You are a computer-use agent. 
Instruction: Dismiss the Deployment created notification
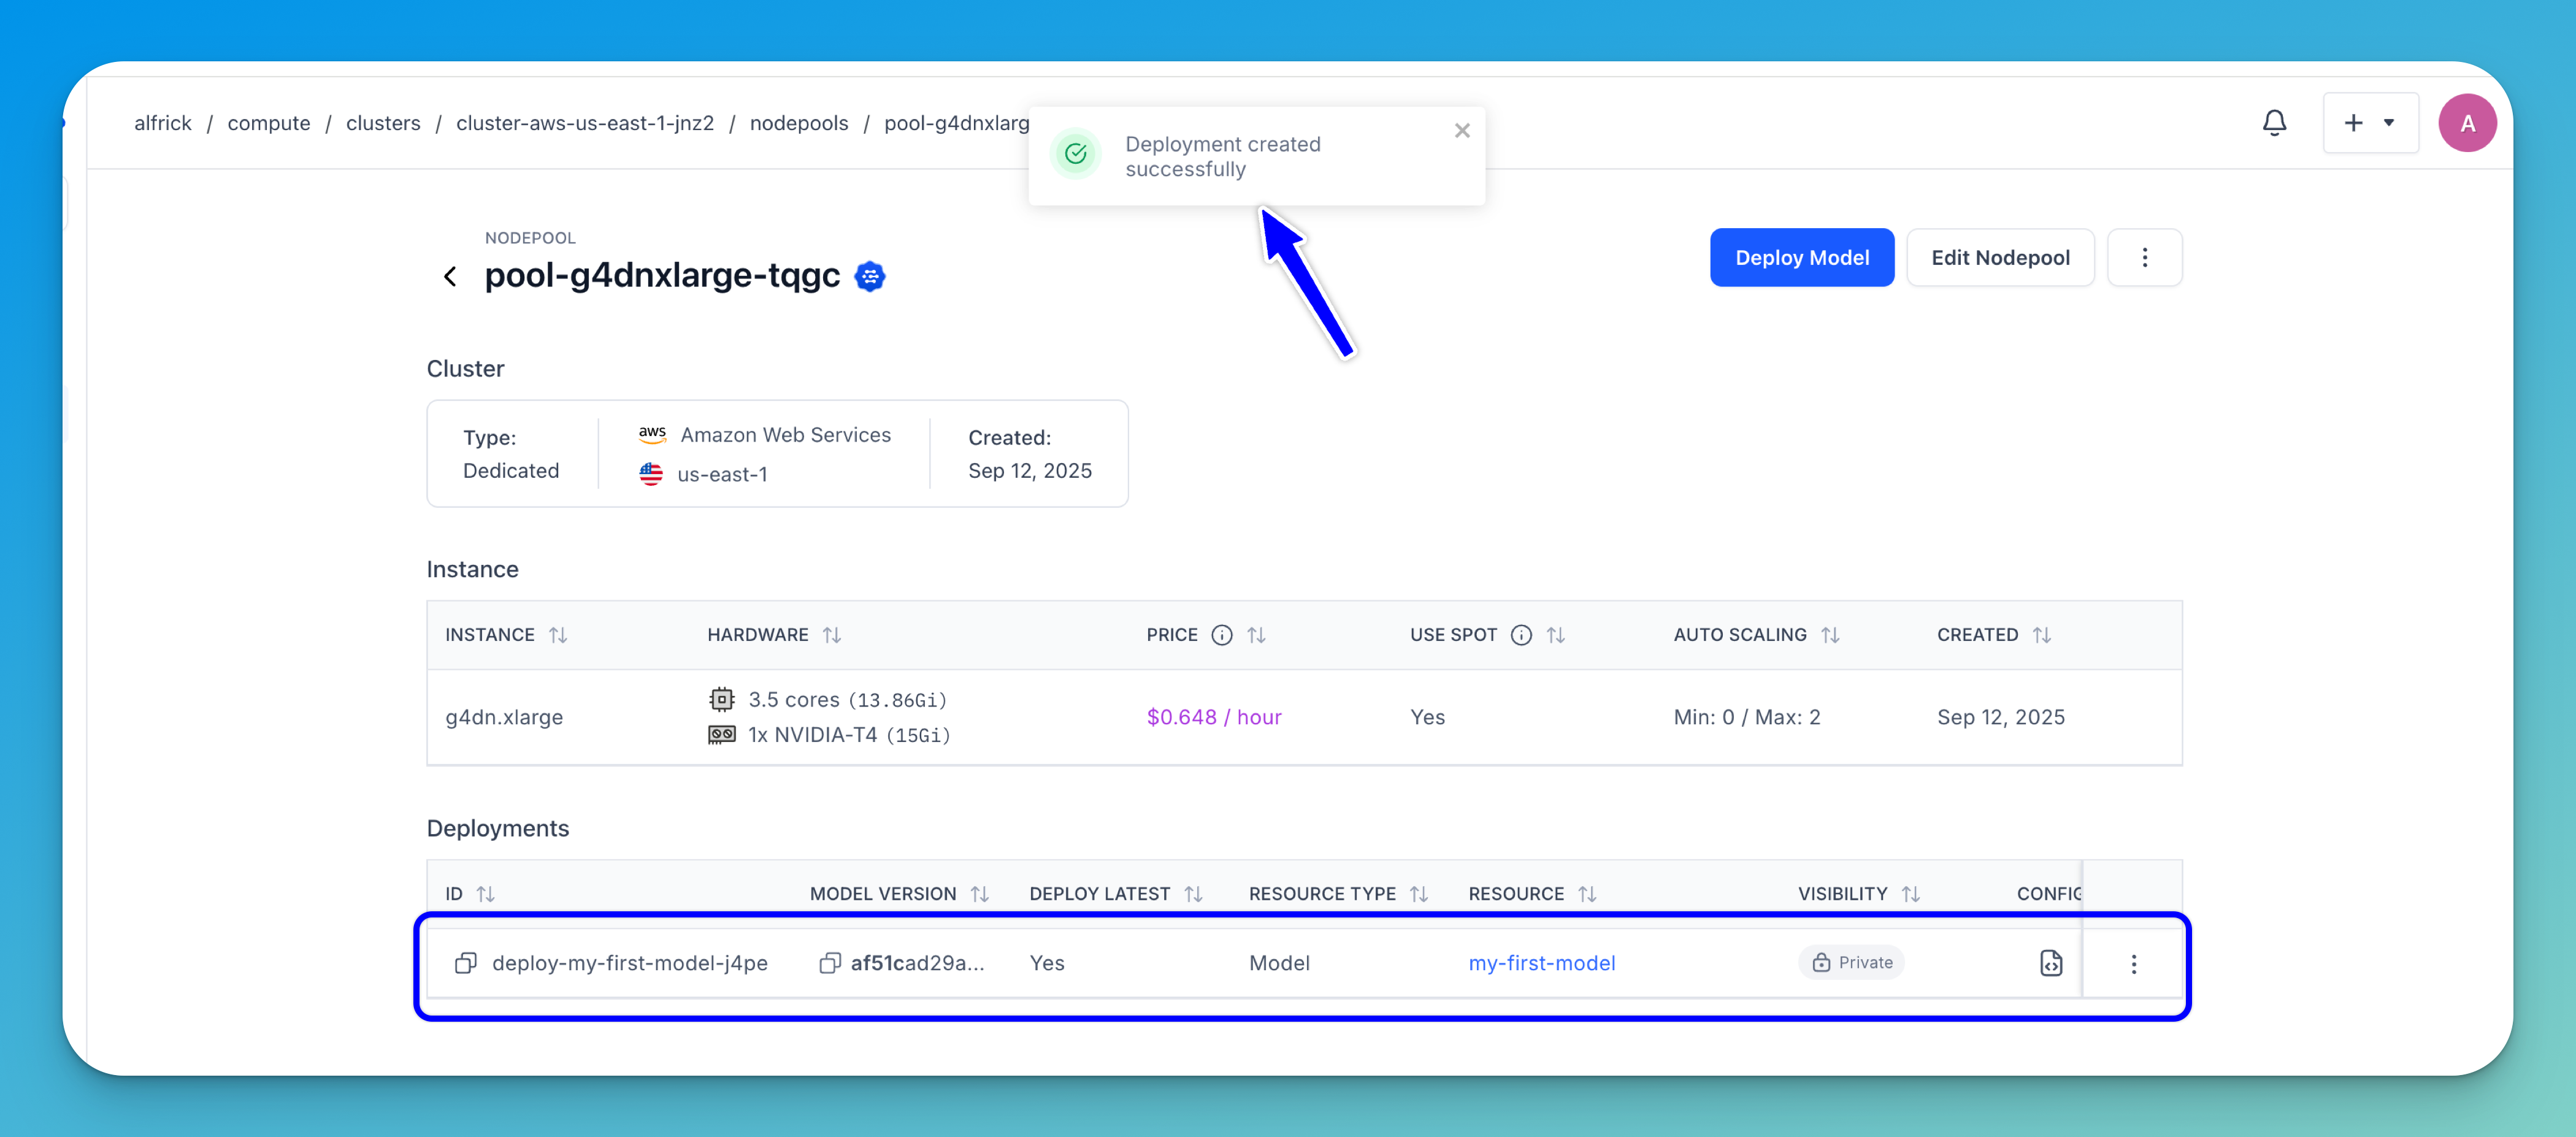(x=1461, y=131)
